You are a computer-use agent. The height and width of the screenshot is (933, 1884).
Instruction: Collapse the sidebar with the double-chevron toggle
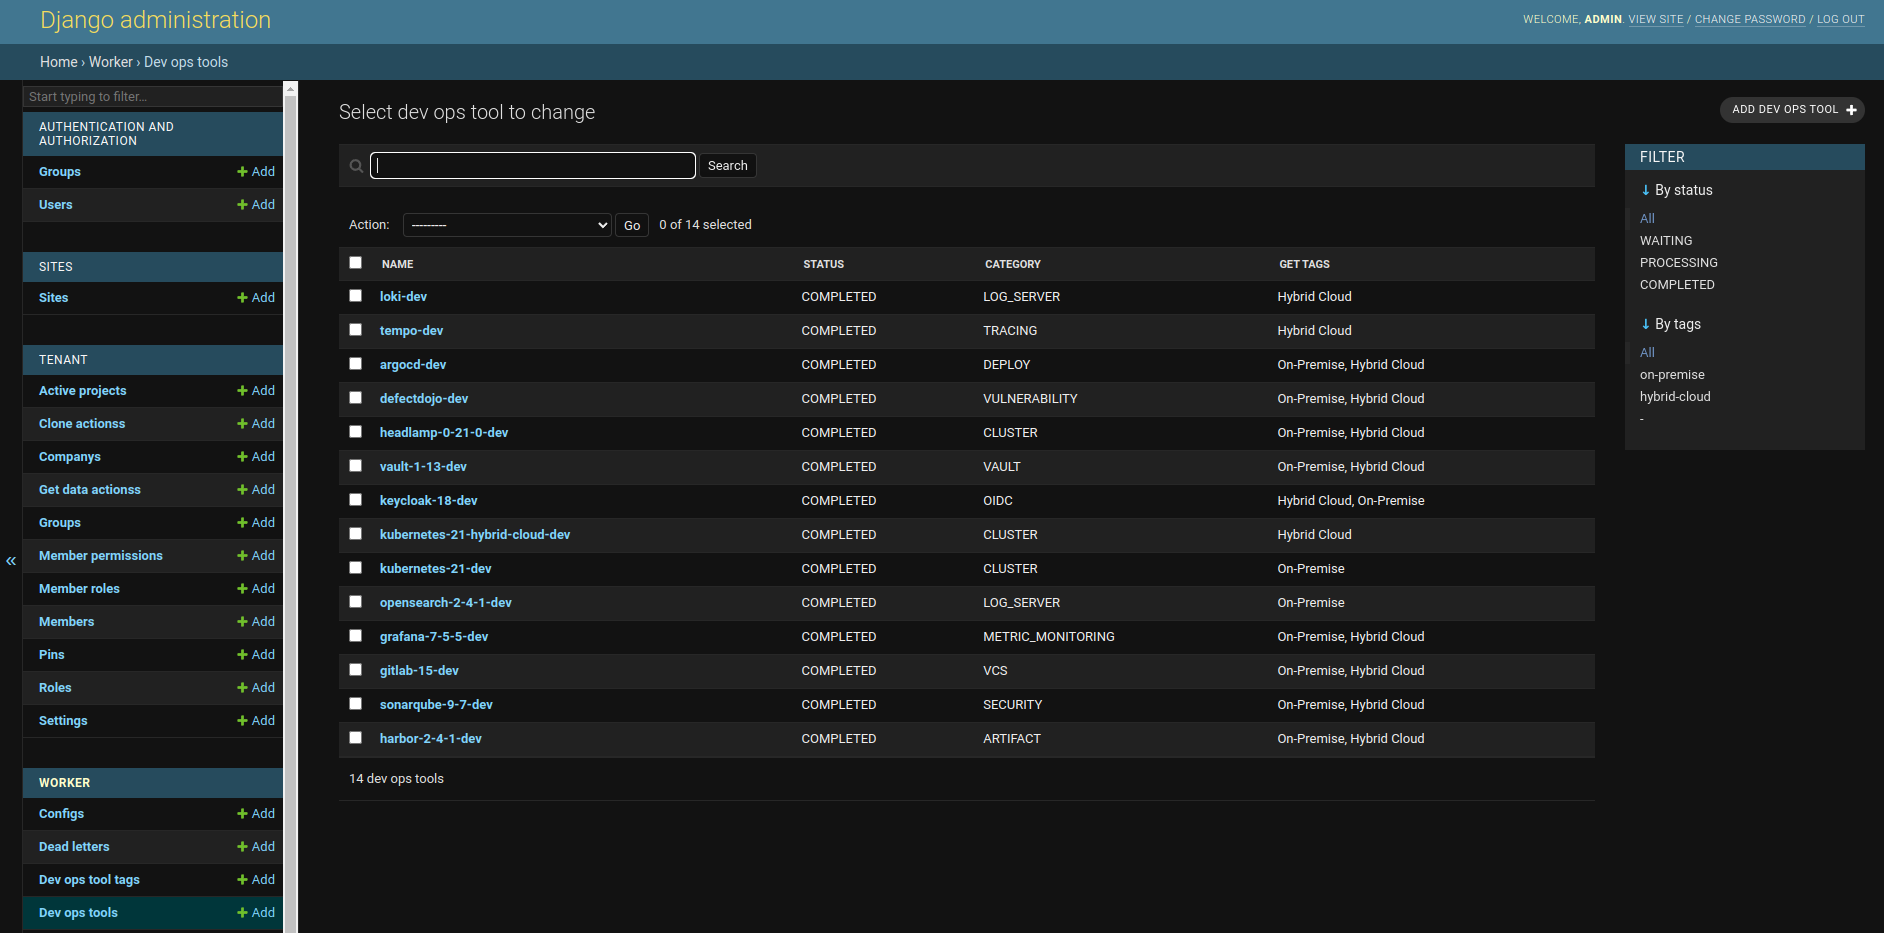coord(11,561)
